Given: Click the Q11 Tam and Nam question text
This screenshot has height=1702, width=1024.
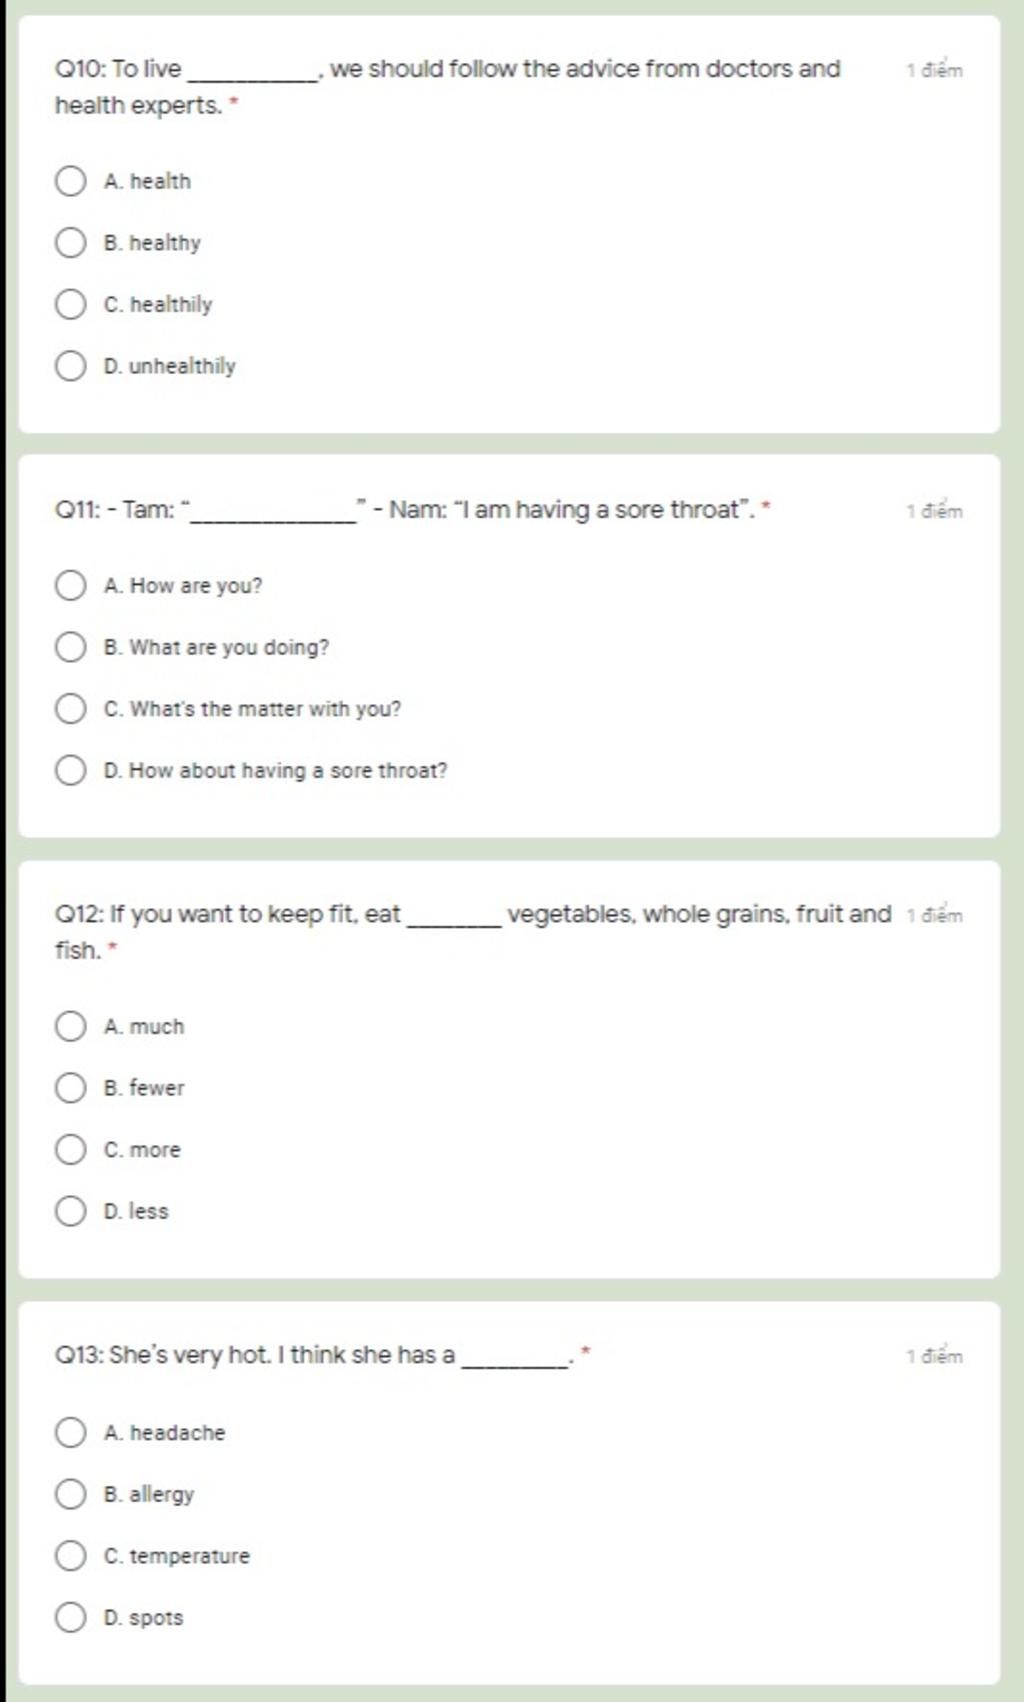Looking at the screenshot, I should 412,510.
